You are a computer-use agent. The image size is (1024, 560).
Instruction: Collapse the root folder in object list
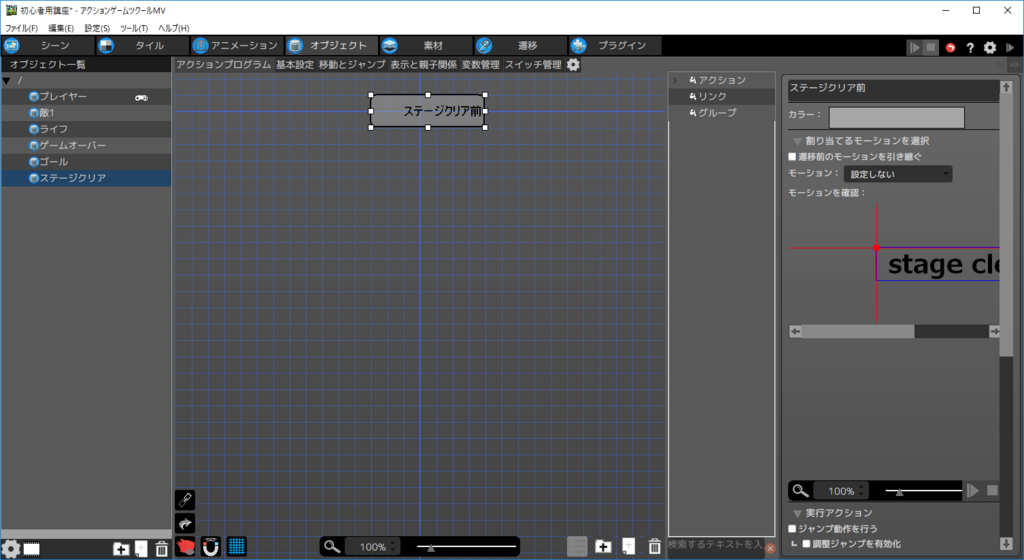pyautogui.click(x=7, y=81)
